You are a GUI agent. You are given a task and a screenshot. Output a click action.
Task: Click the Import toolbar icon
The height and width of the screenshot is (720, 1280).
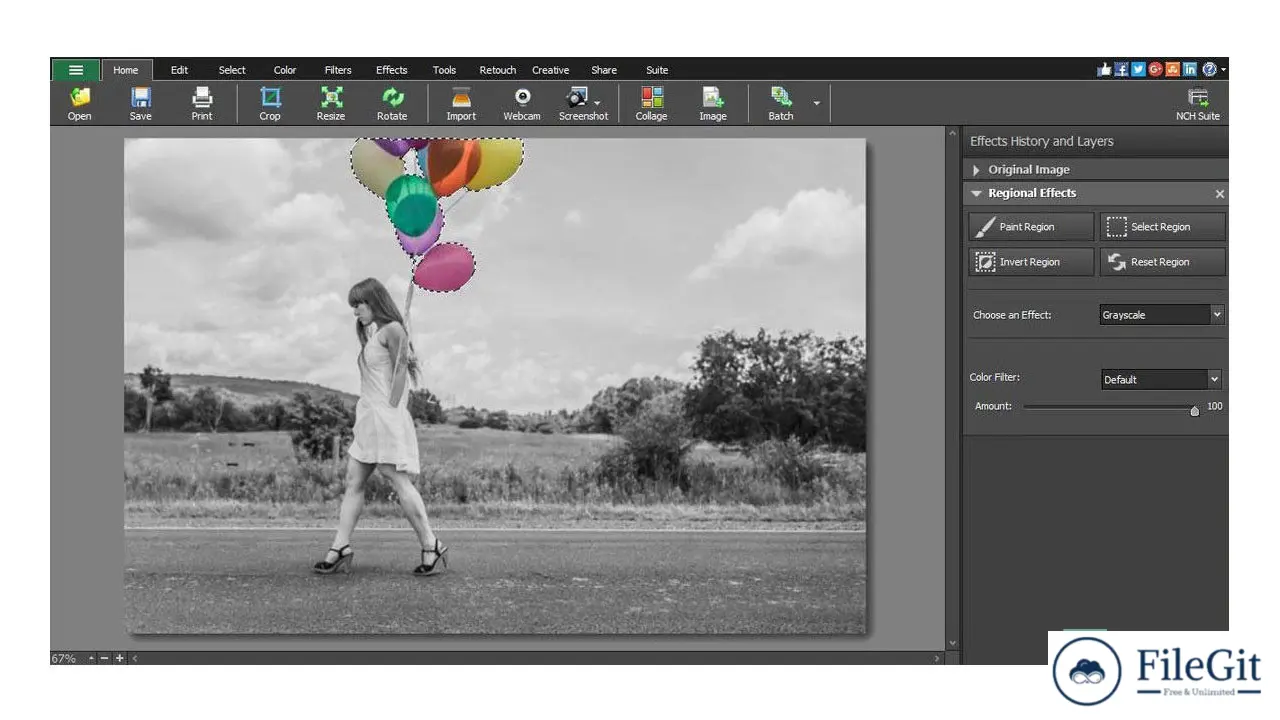[461, 103]
